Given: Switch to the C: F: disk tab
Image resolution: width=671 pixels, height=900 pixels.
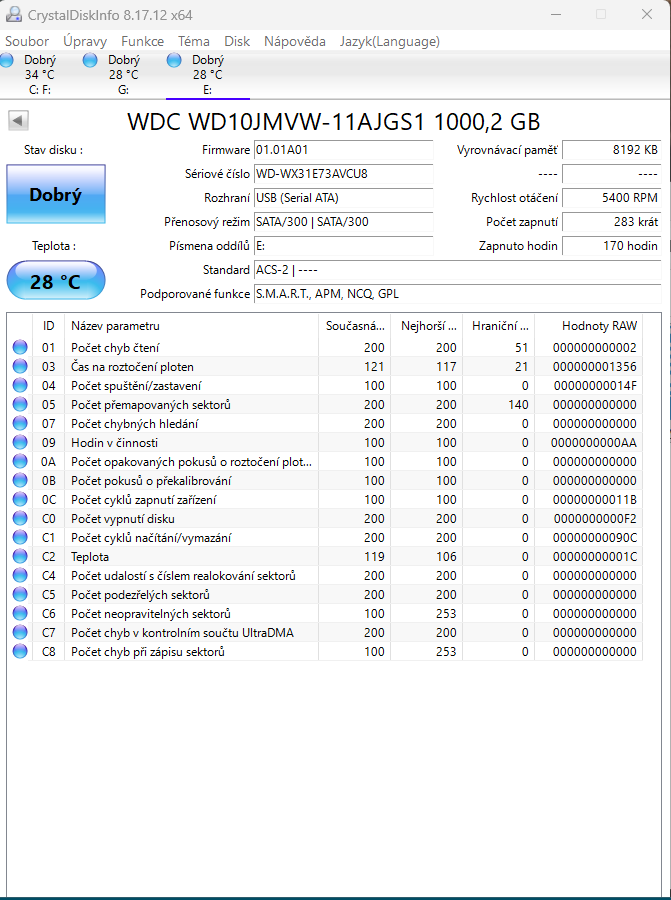Looking at the screenshot, I should [x=40, y=75].
